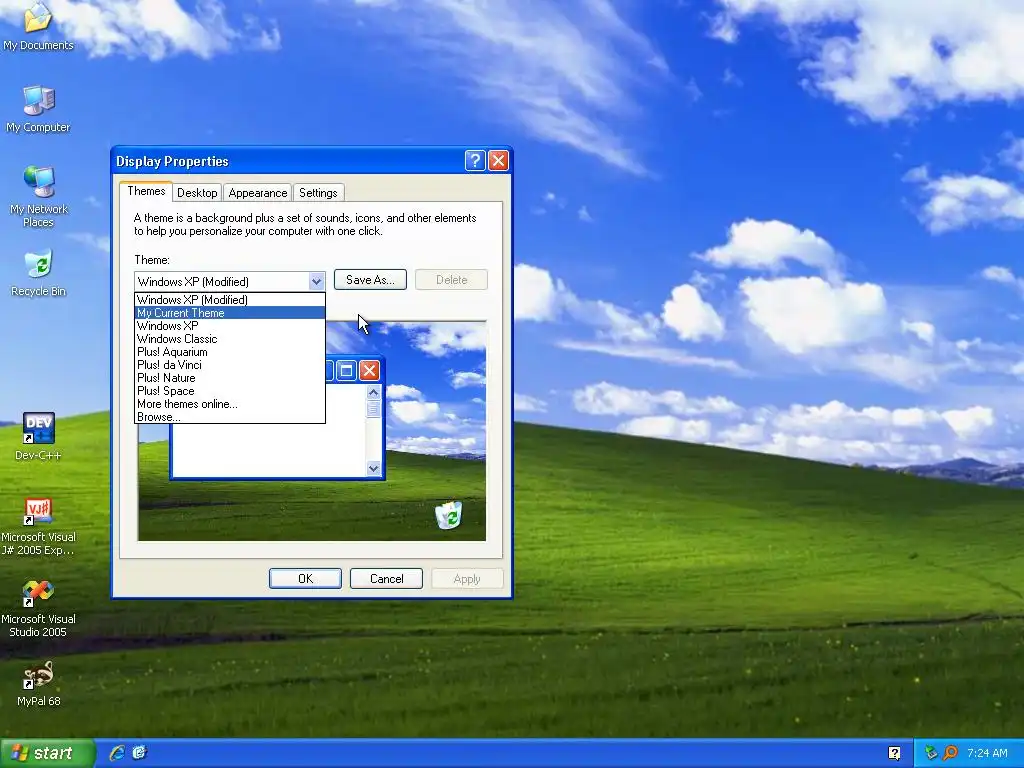Click preview window scrollbar down arrow
1024x768 pixels.
tap(374, 468)
